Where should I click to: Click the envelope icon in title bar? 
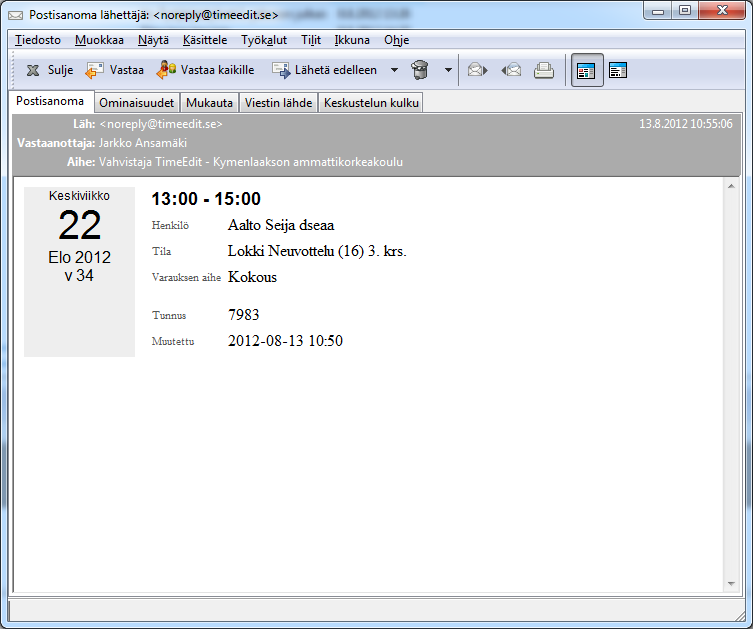point(15,15)
